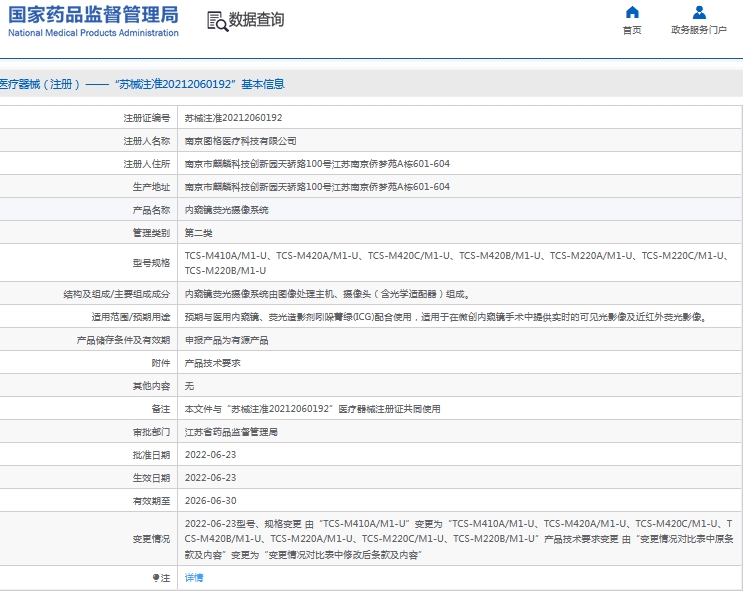Click National Medical Products Administration English subtitle

click(93, 33)
